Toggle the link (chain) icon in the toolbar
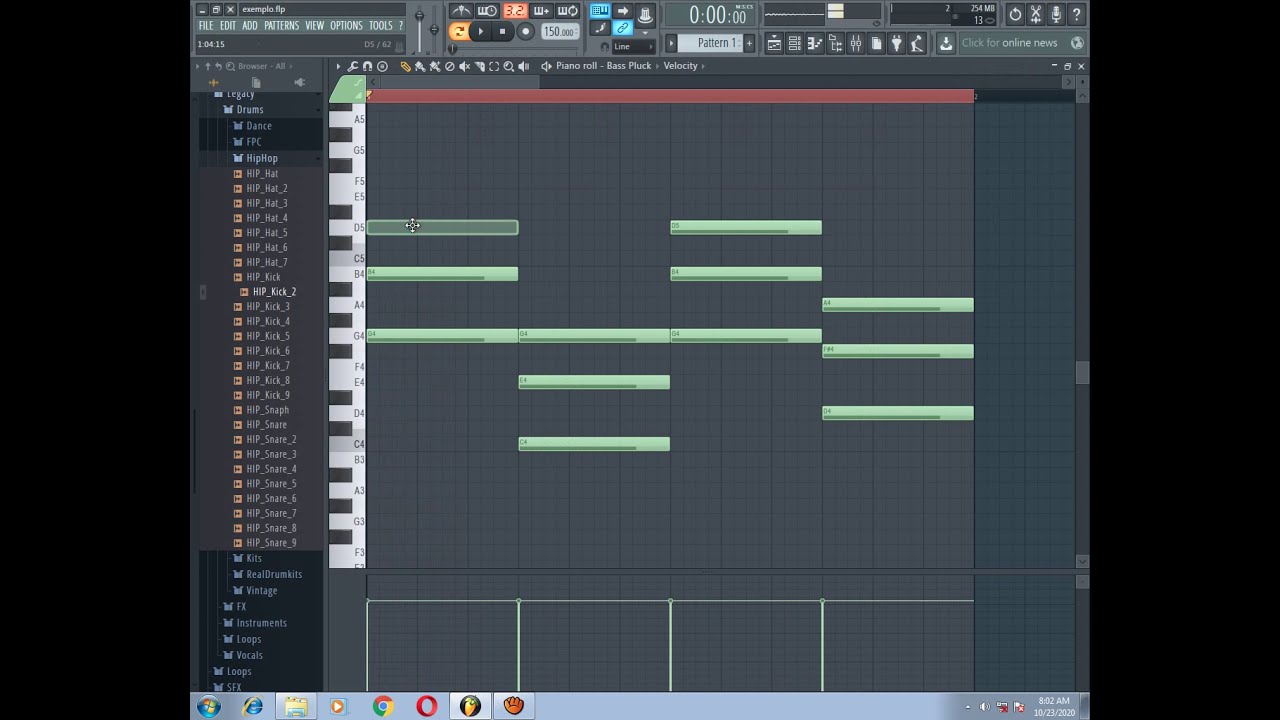The height and width of the screenshot is (720, 1280). pos(622,28)
